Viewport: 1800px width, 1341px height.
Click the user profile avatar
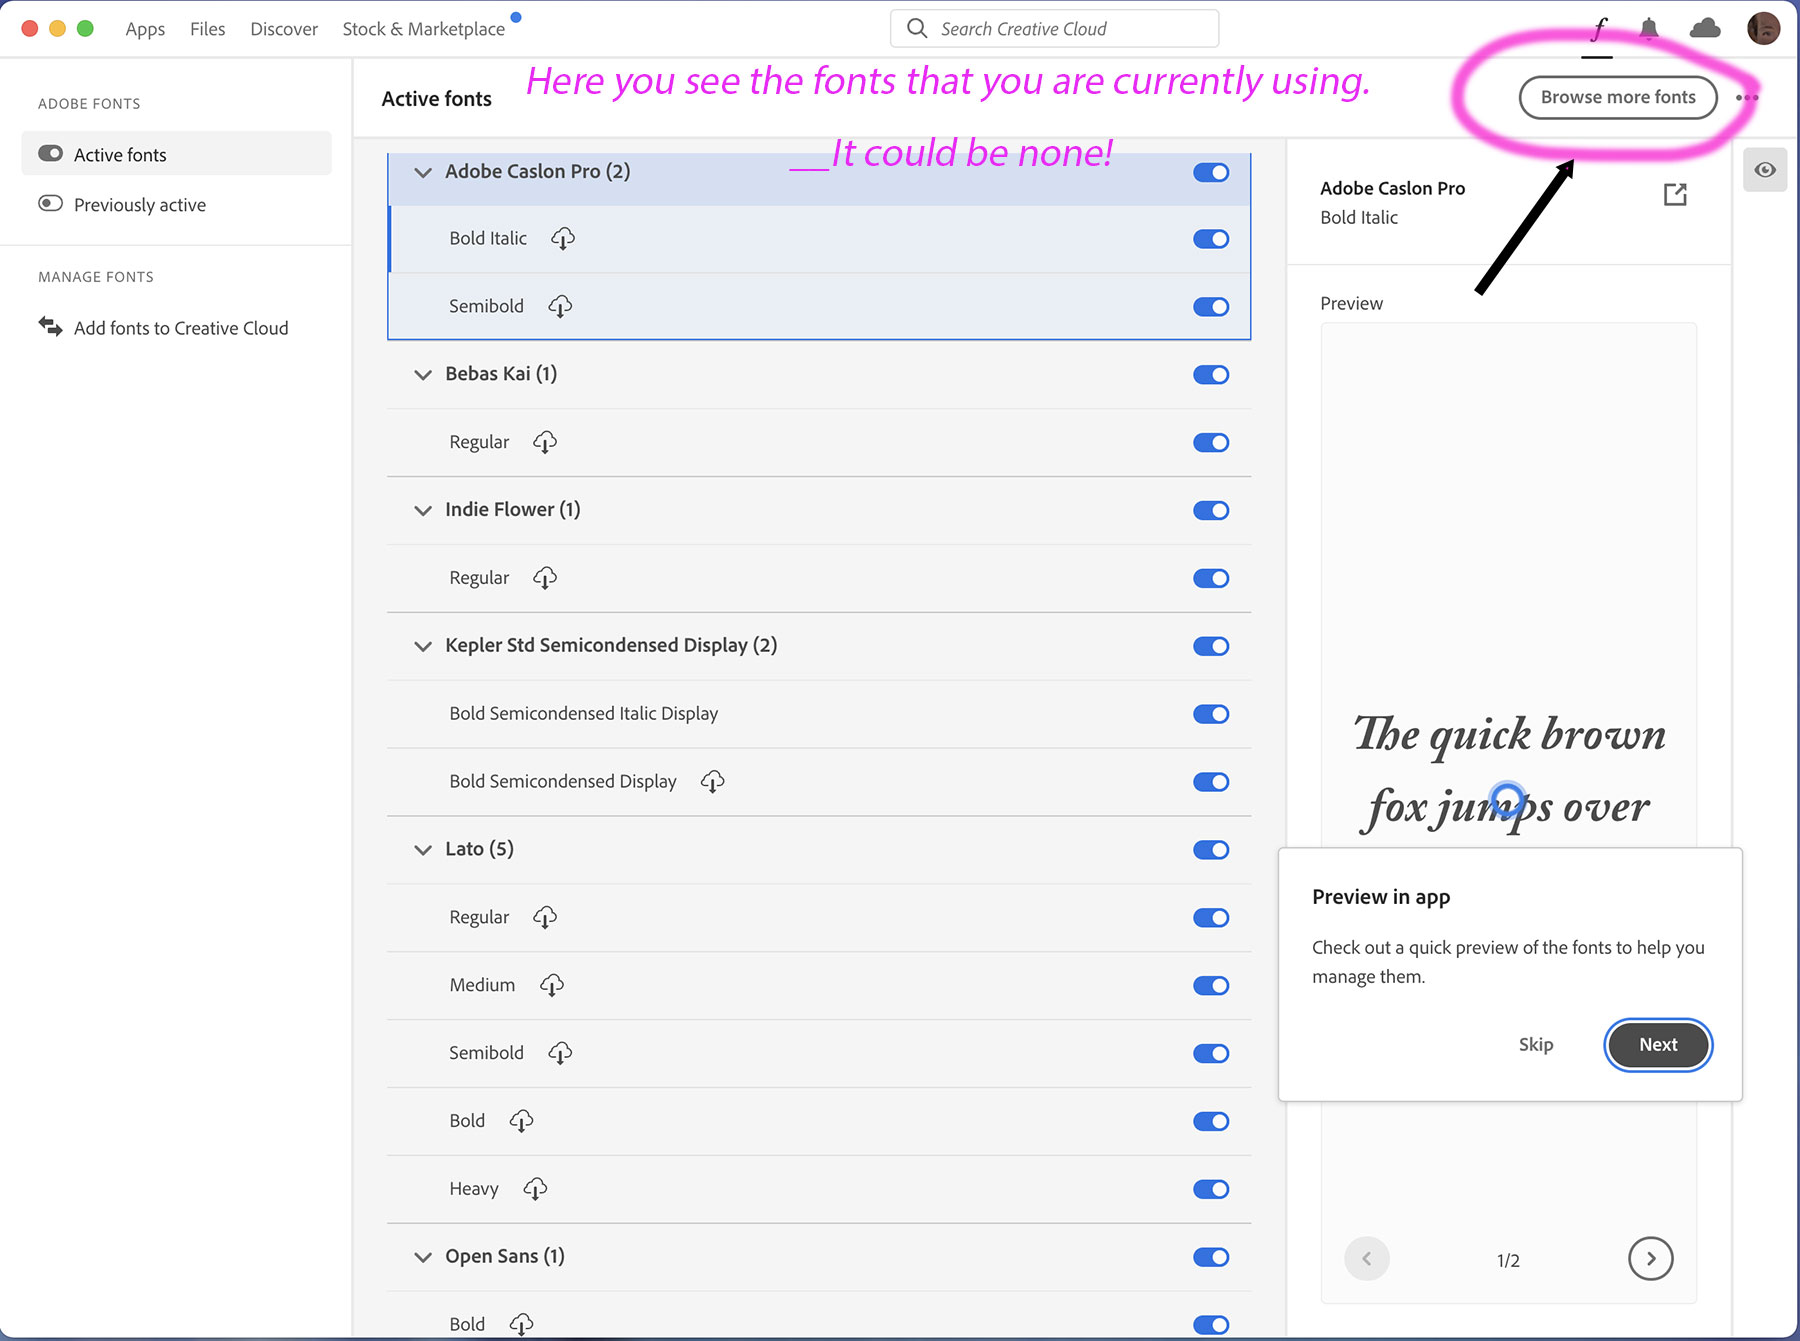1762,29
